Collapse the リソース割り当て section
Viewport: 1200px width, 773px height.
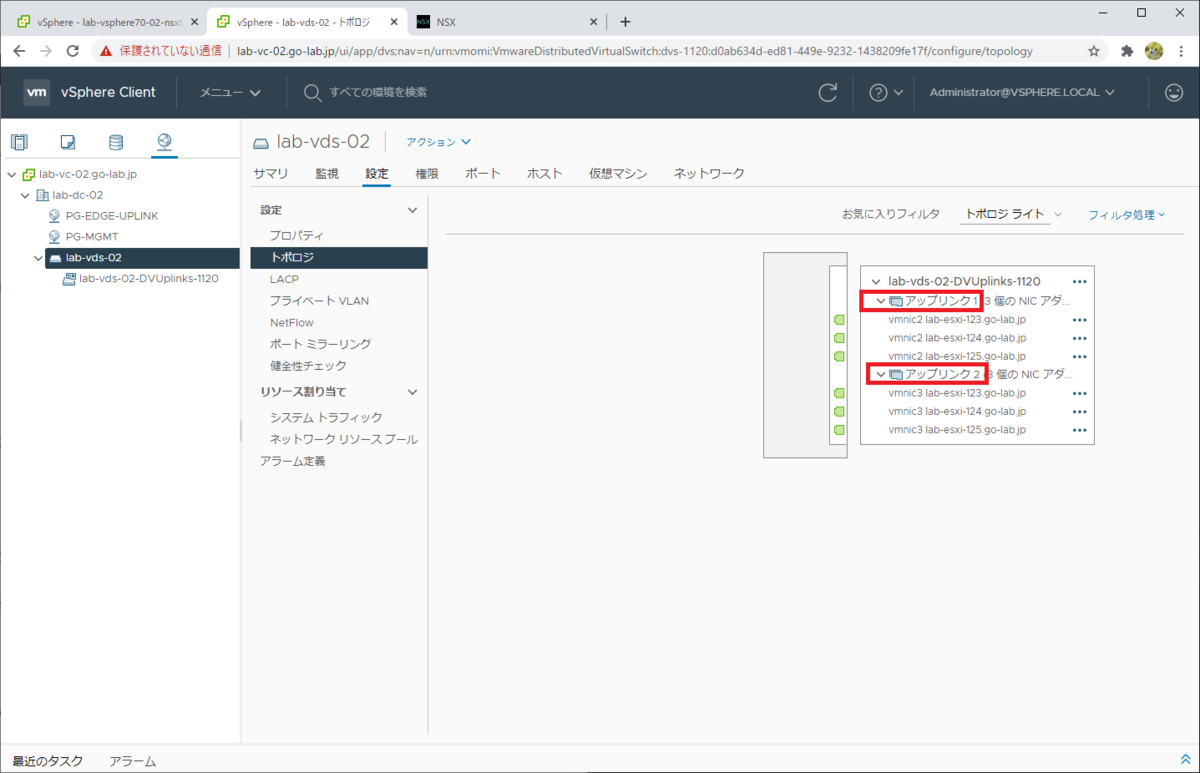(412, 392)
